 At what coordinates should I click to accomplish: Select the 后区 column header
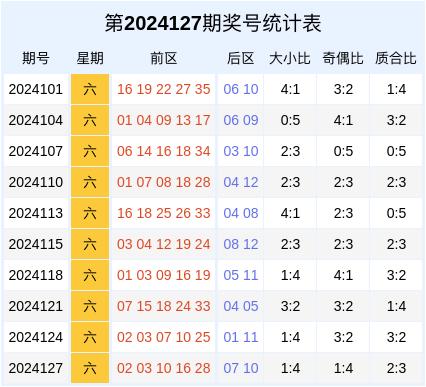241,58
